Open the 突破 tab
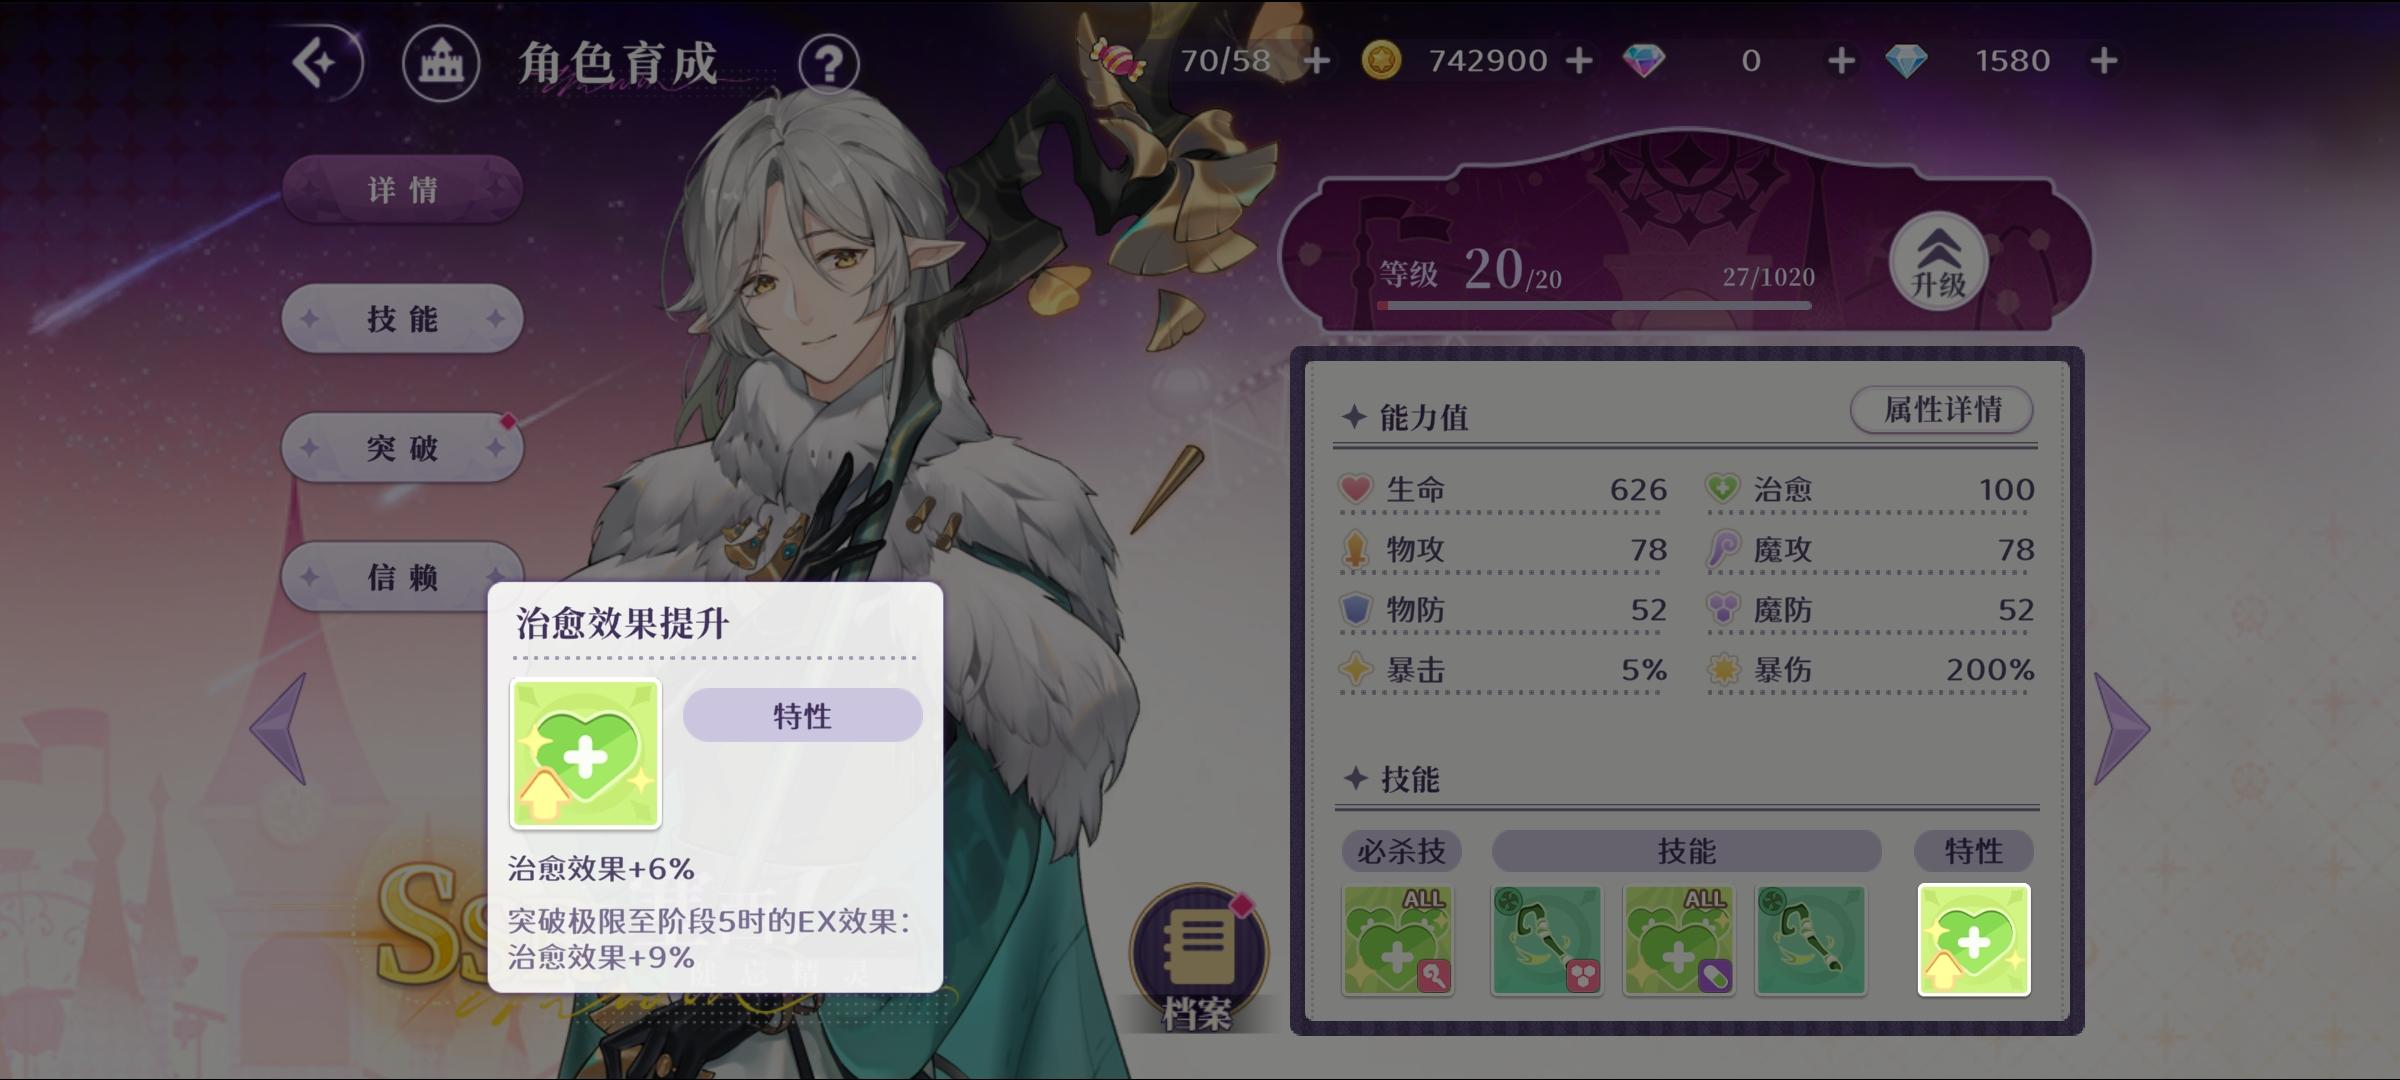This screenshot has height=1080, width=2400. click(402, 448)
